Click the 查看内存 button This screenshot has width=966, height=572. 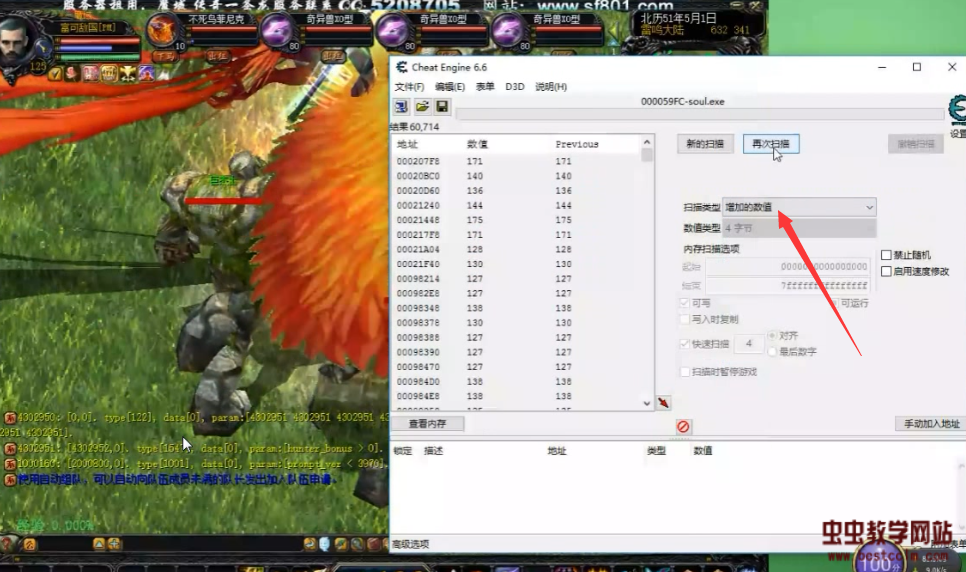[428, 423]
